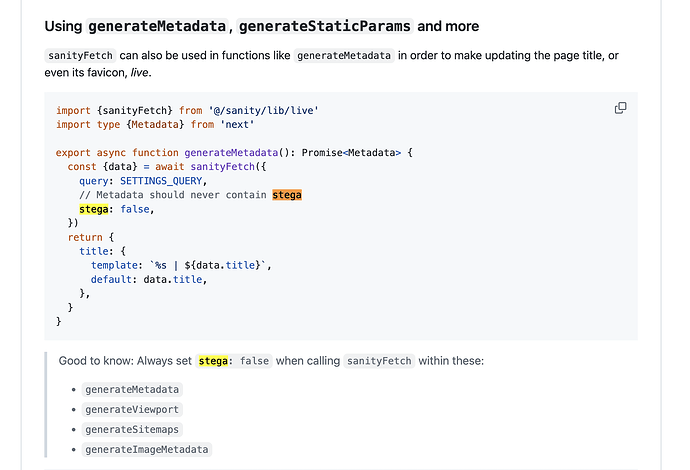Click highlighted "stega" in Good to know note

coord(213,360)
